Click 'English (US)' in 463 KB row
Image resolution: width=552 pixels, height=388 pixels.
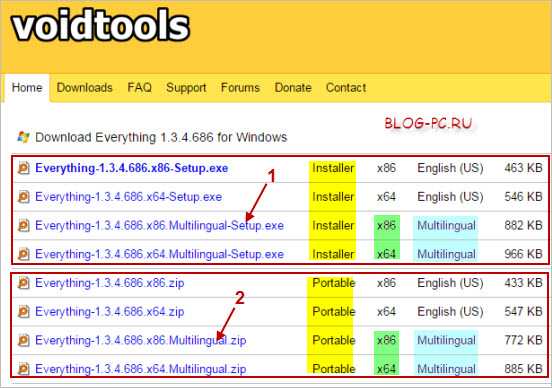coord(450,168)
